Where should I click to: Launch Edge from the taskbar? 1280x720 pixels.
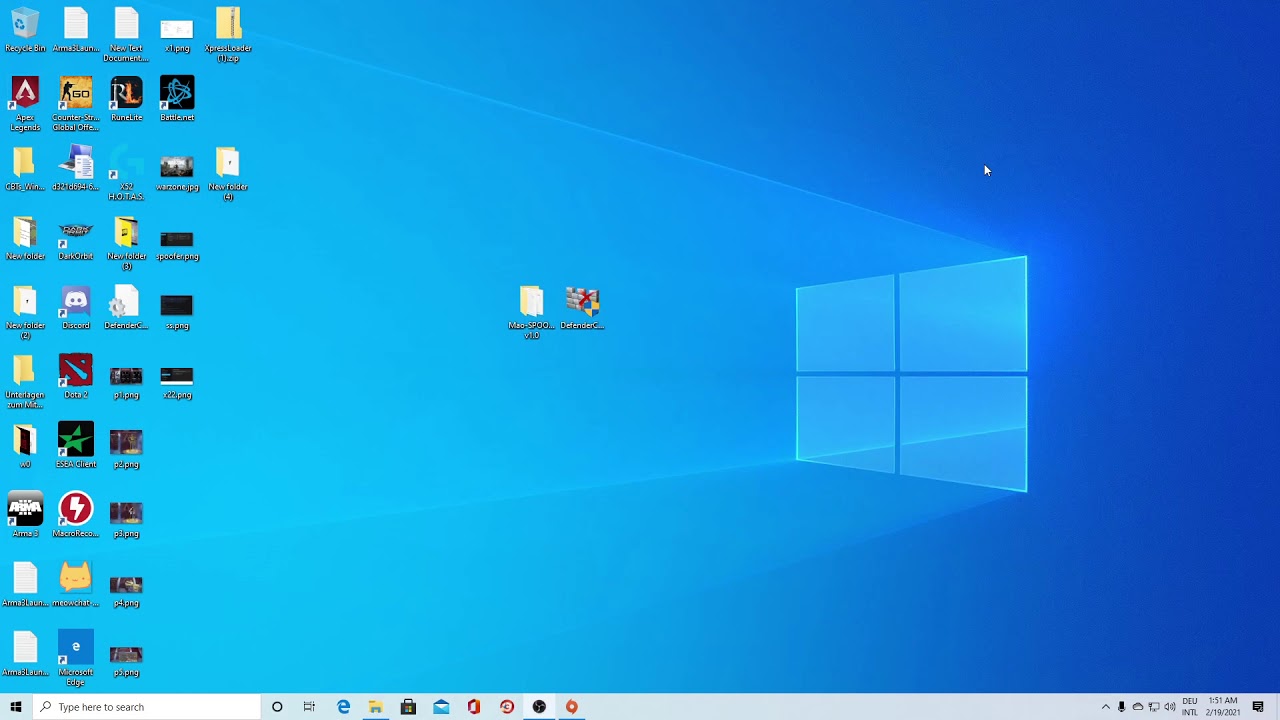343,707
